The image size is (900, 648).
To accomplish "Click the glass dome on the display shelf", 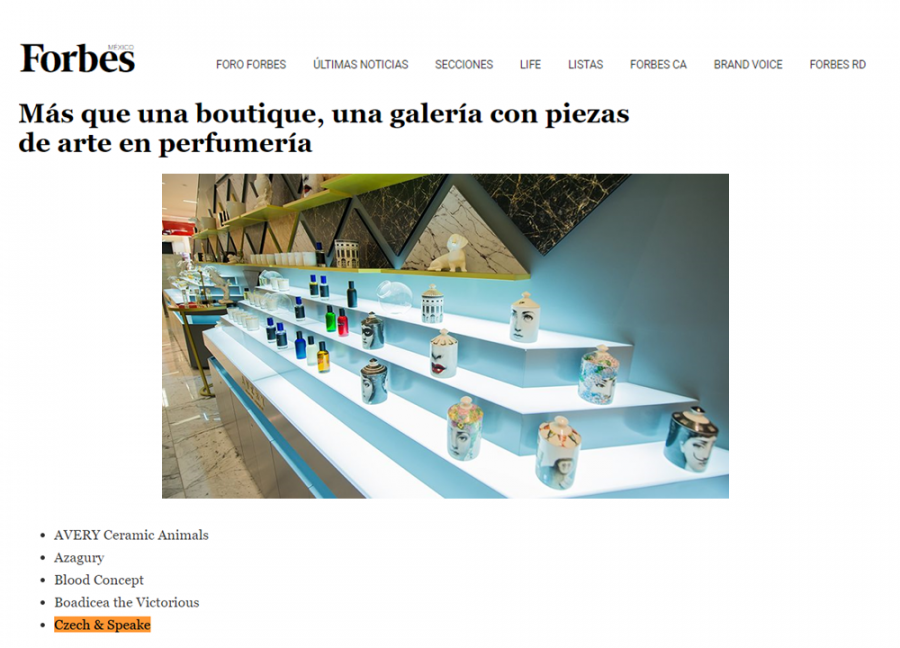I will click(394, 297).
